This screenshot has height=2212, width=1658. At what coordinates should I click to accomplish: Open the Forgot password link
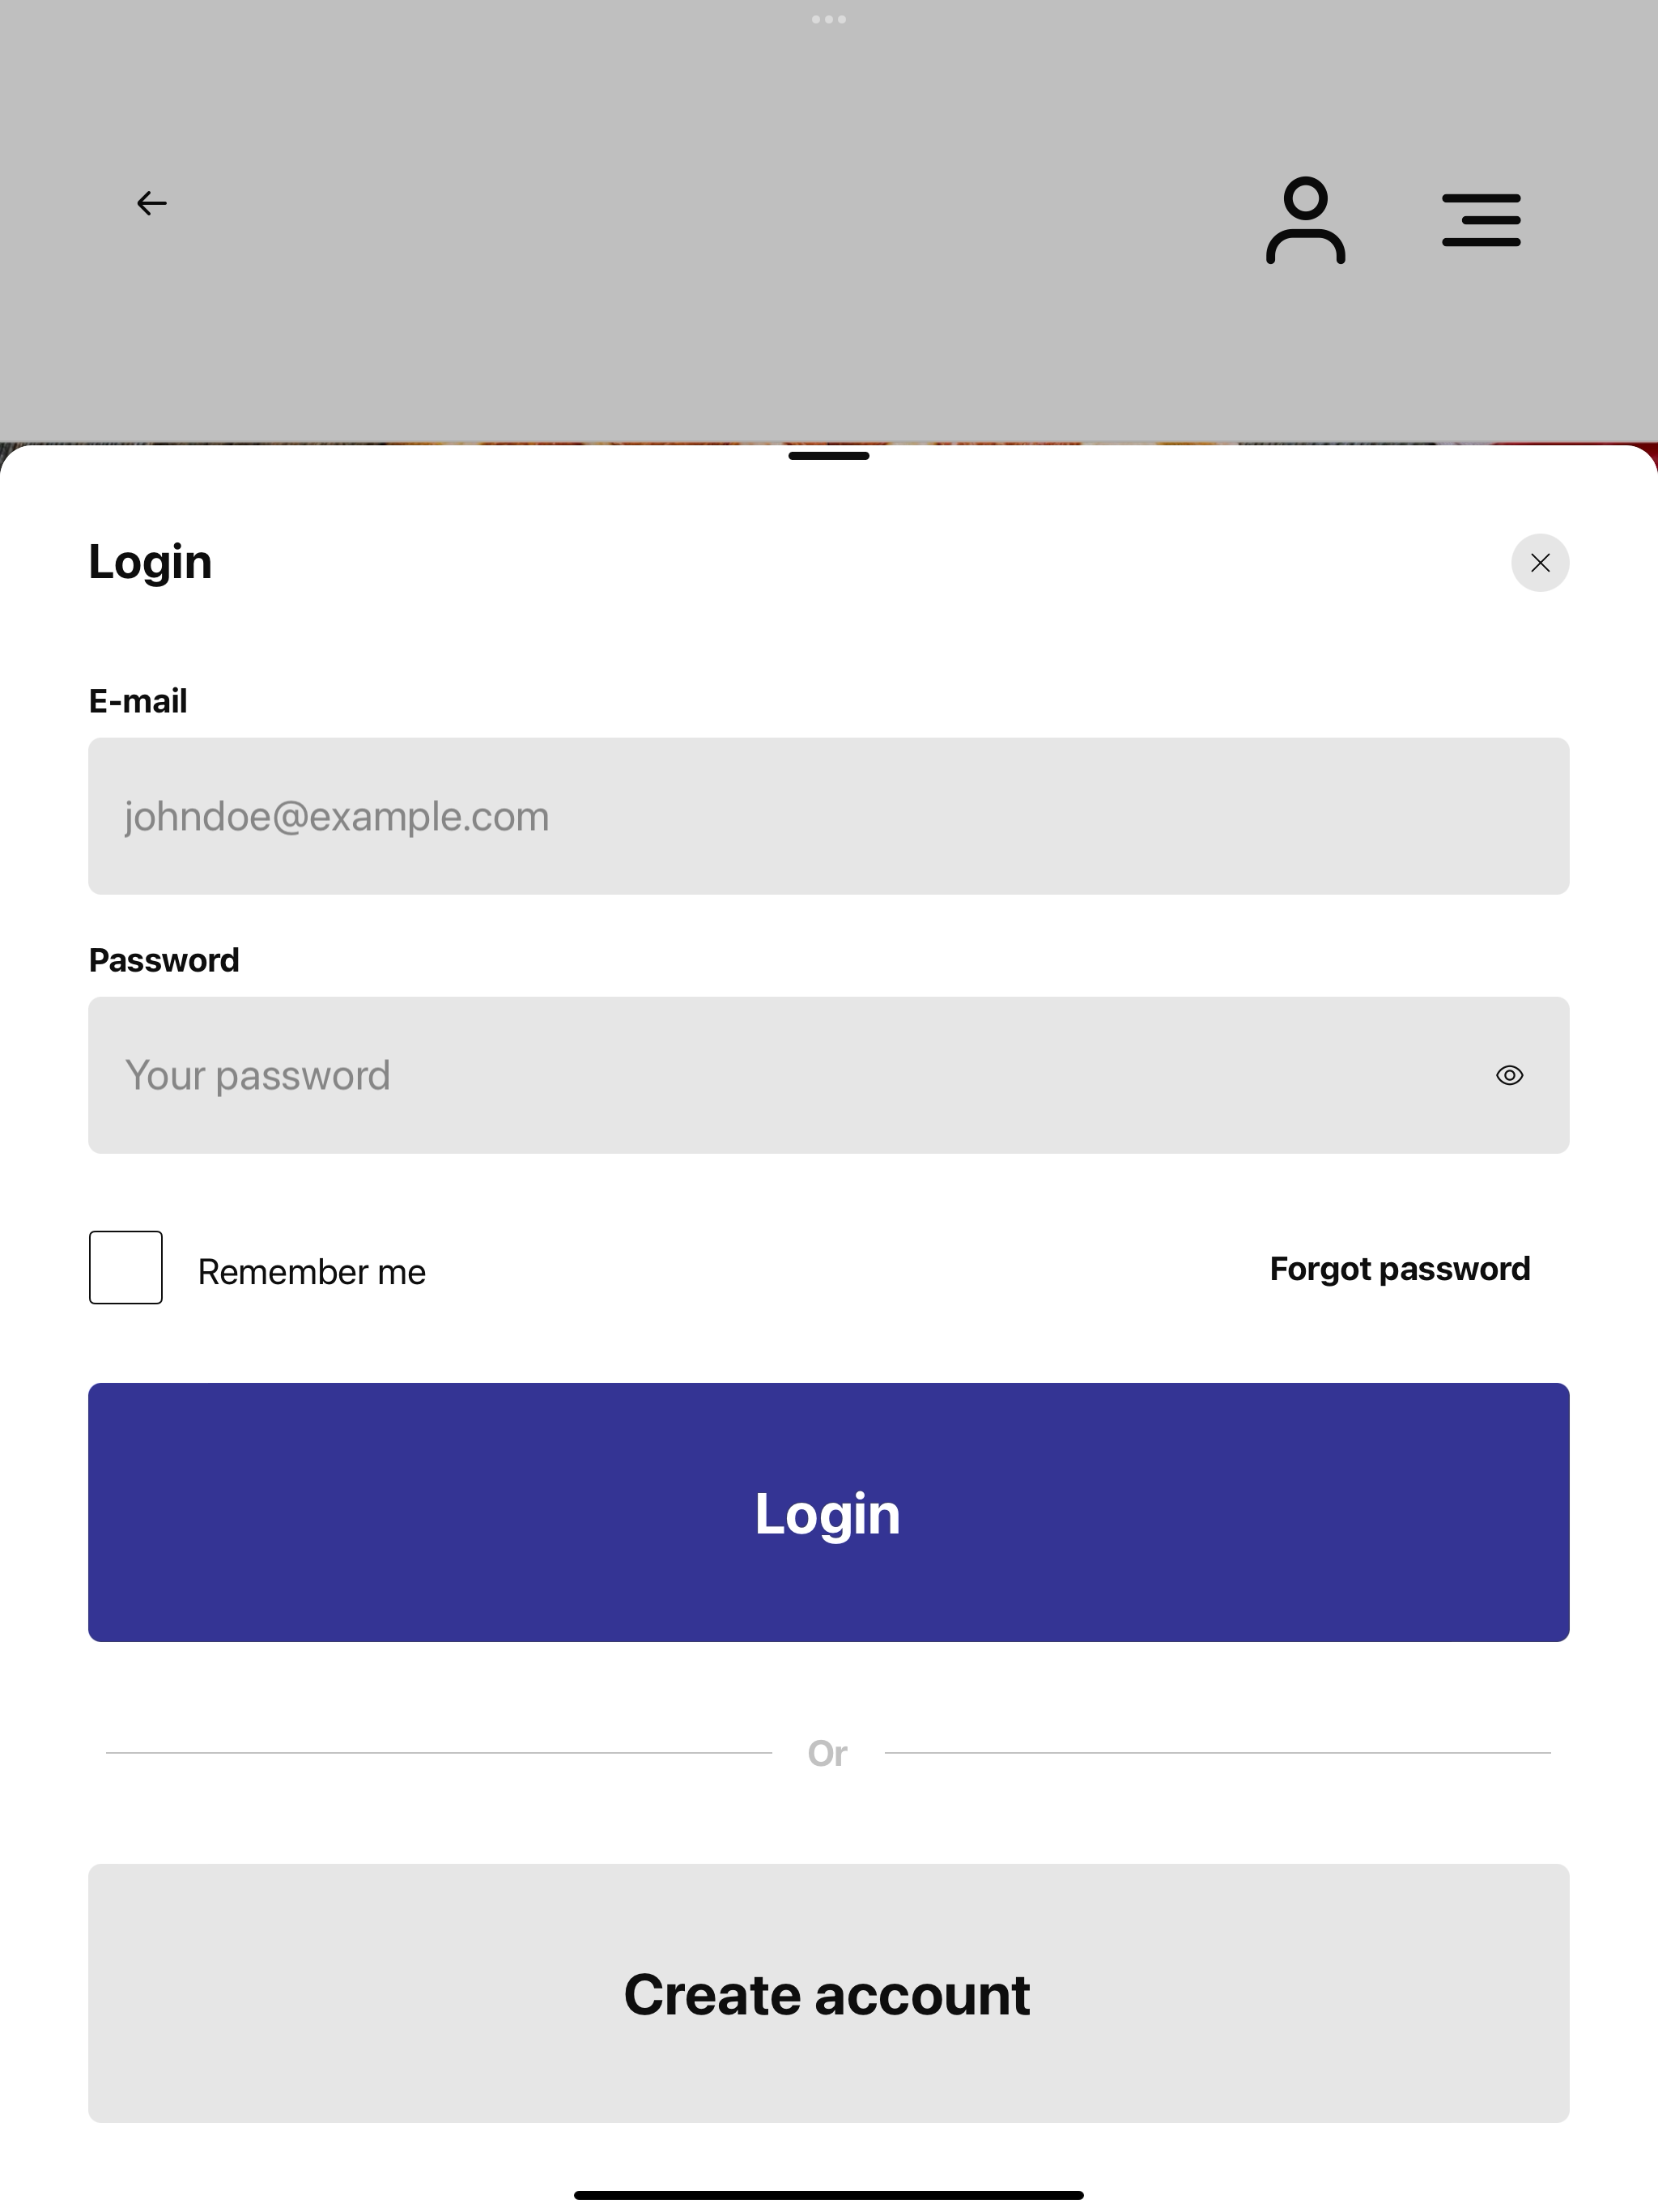1400,1269
